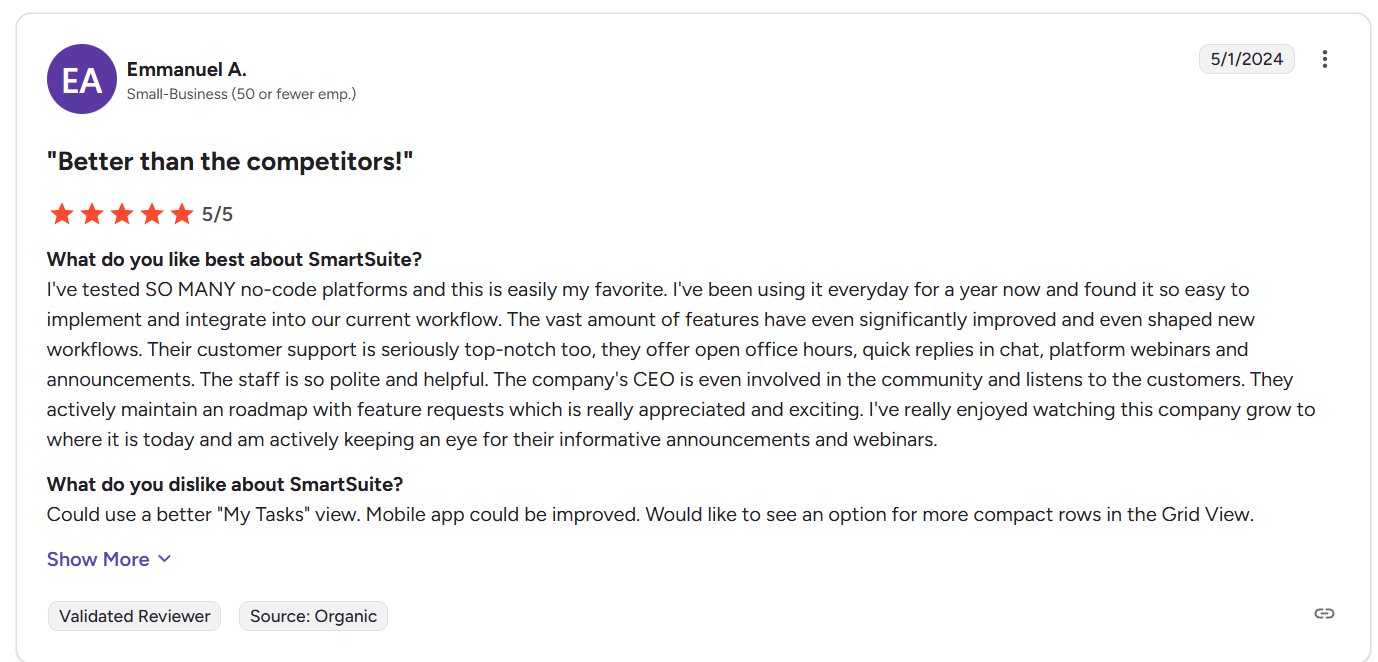Screen dimensions: 1378x662
Task: Select the Validated Reviewer badge
Action: (135, 616)
